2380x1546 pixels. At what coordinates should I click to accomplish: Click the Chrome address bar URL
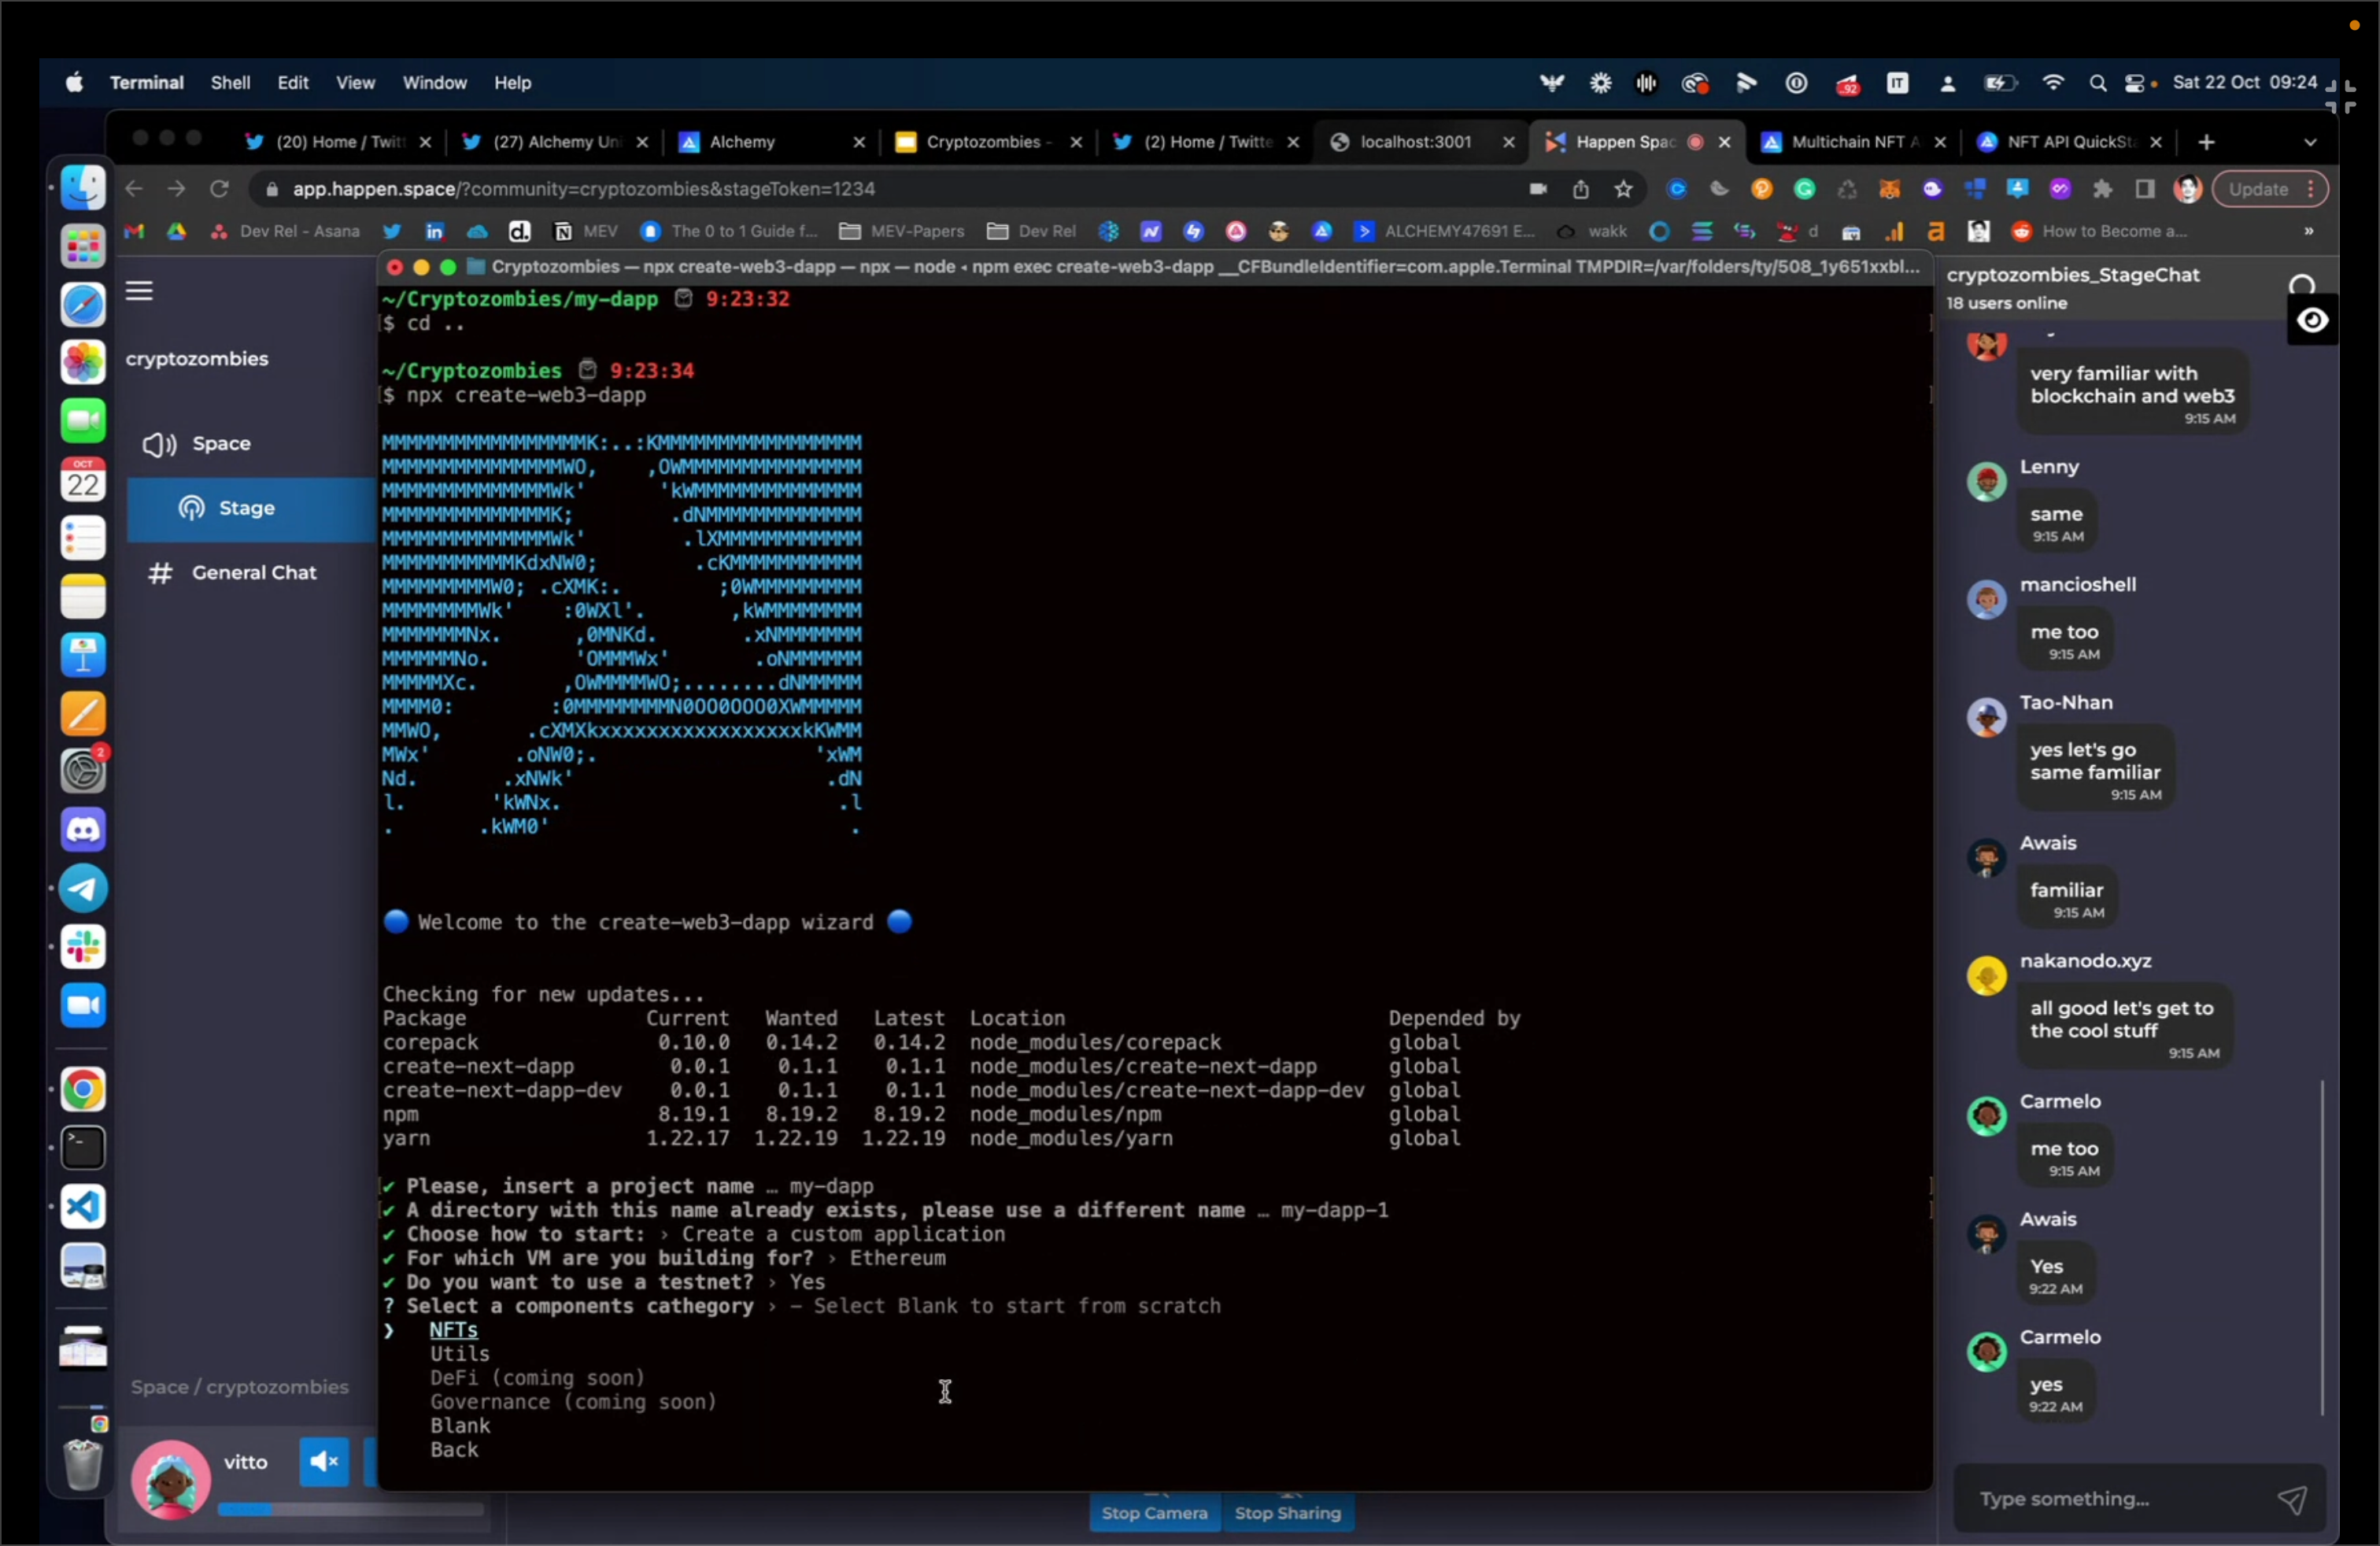(583, 189)
